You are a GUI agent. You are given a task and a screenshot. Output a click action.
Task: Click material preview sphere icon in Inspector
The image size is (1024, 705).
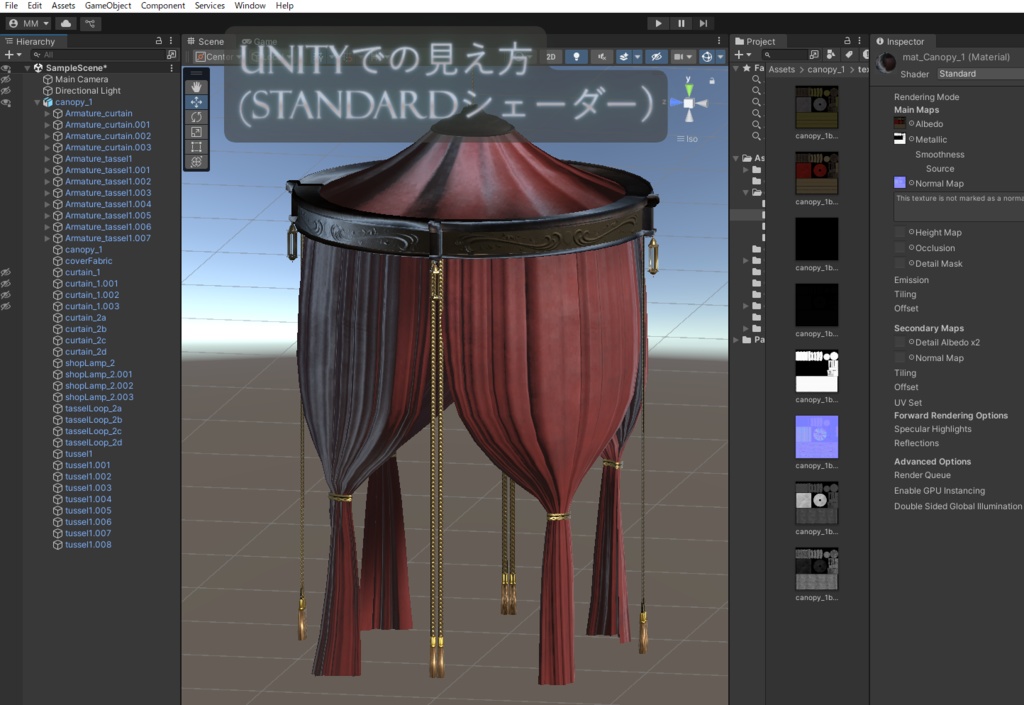[886, 63]
